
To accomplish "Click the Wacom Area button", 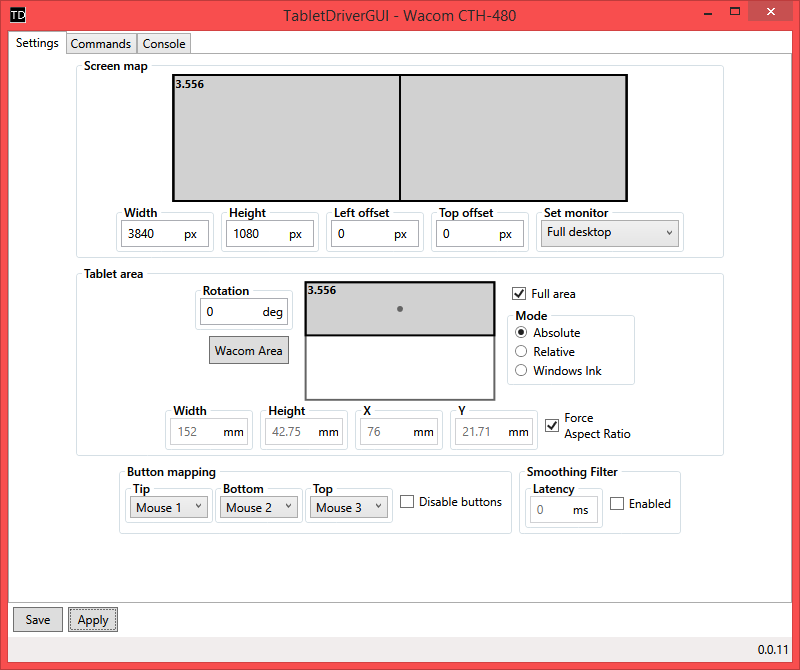I will 249,350.
